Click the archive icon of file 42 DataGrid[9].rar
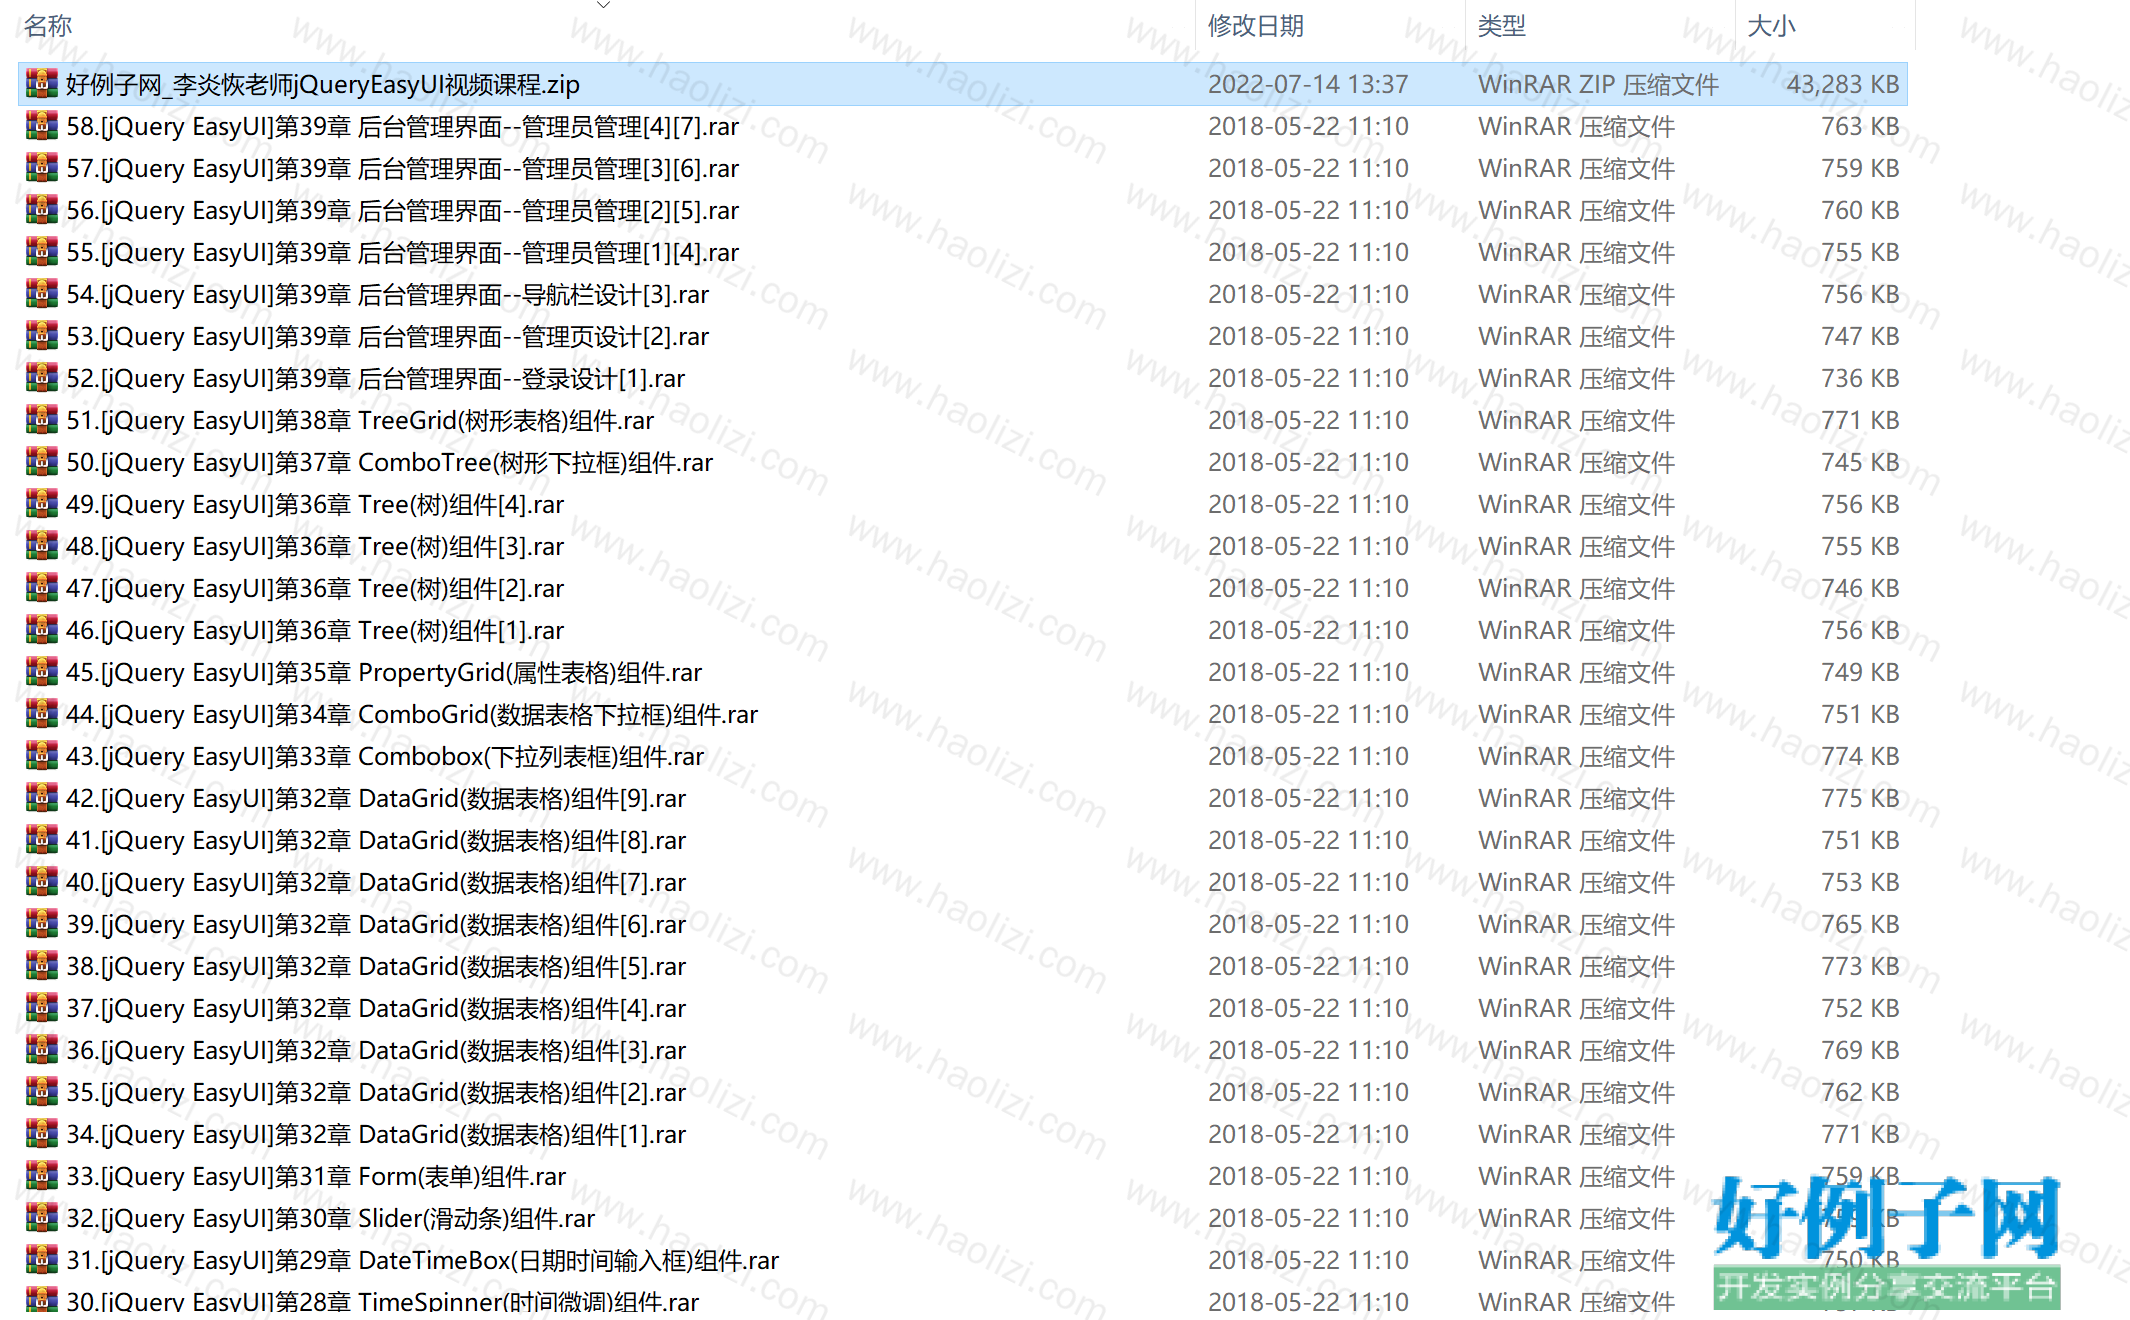 click(41, 798)
